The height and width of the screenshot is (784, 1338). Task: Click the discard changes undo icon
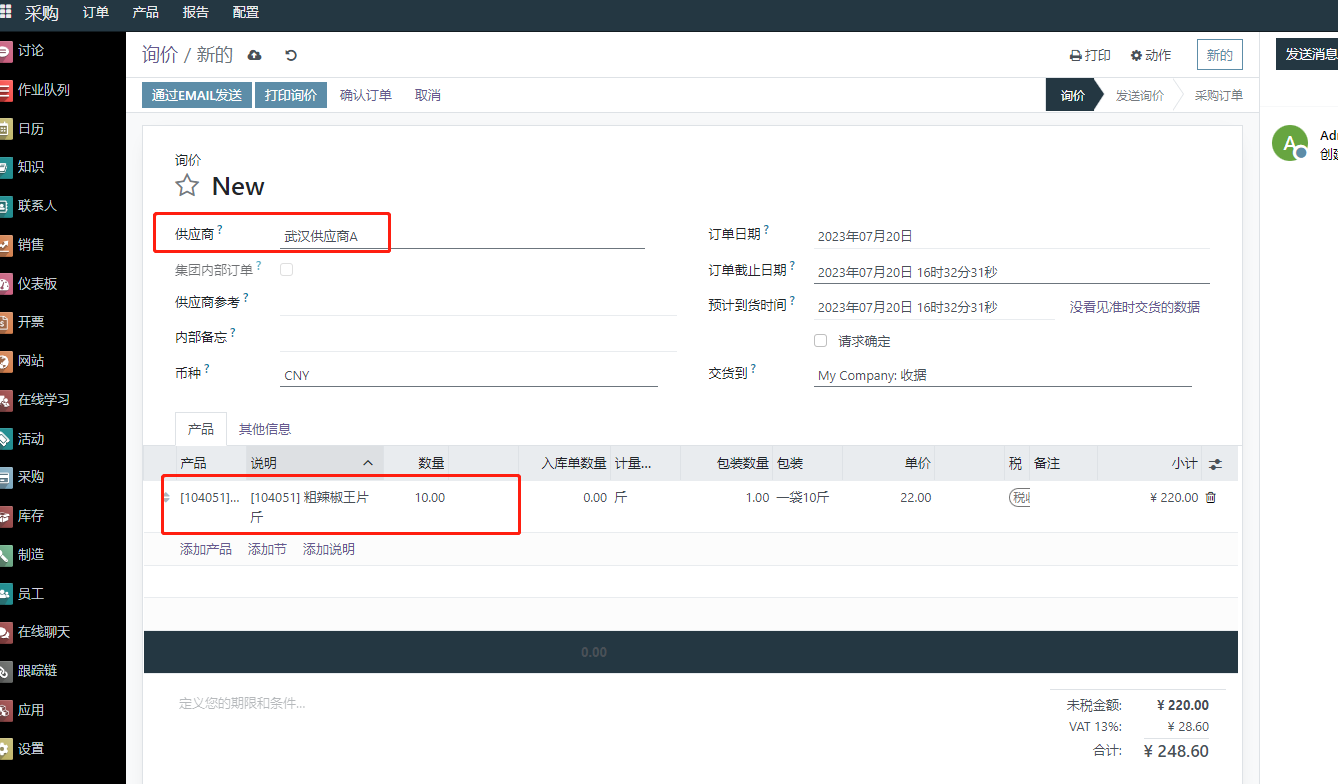[x=291, y=55]
